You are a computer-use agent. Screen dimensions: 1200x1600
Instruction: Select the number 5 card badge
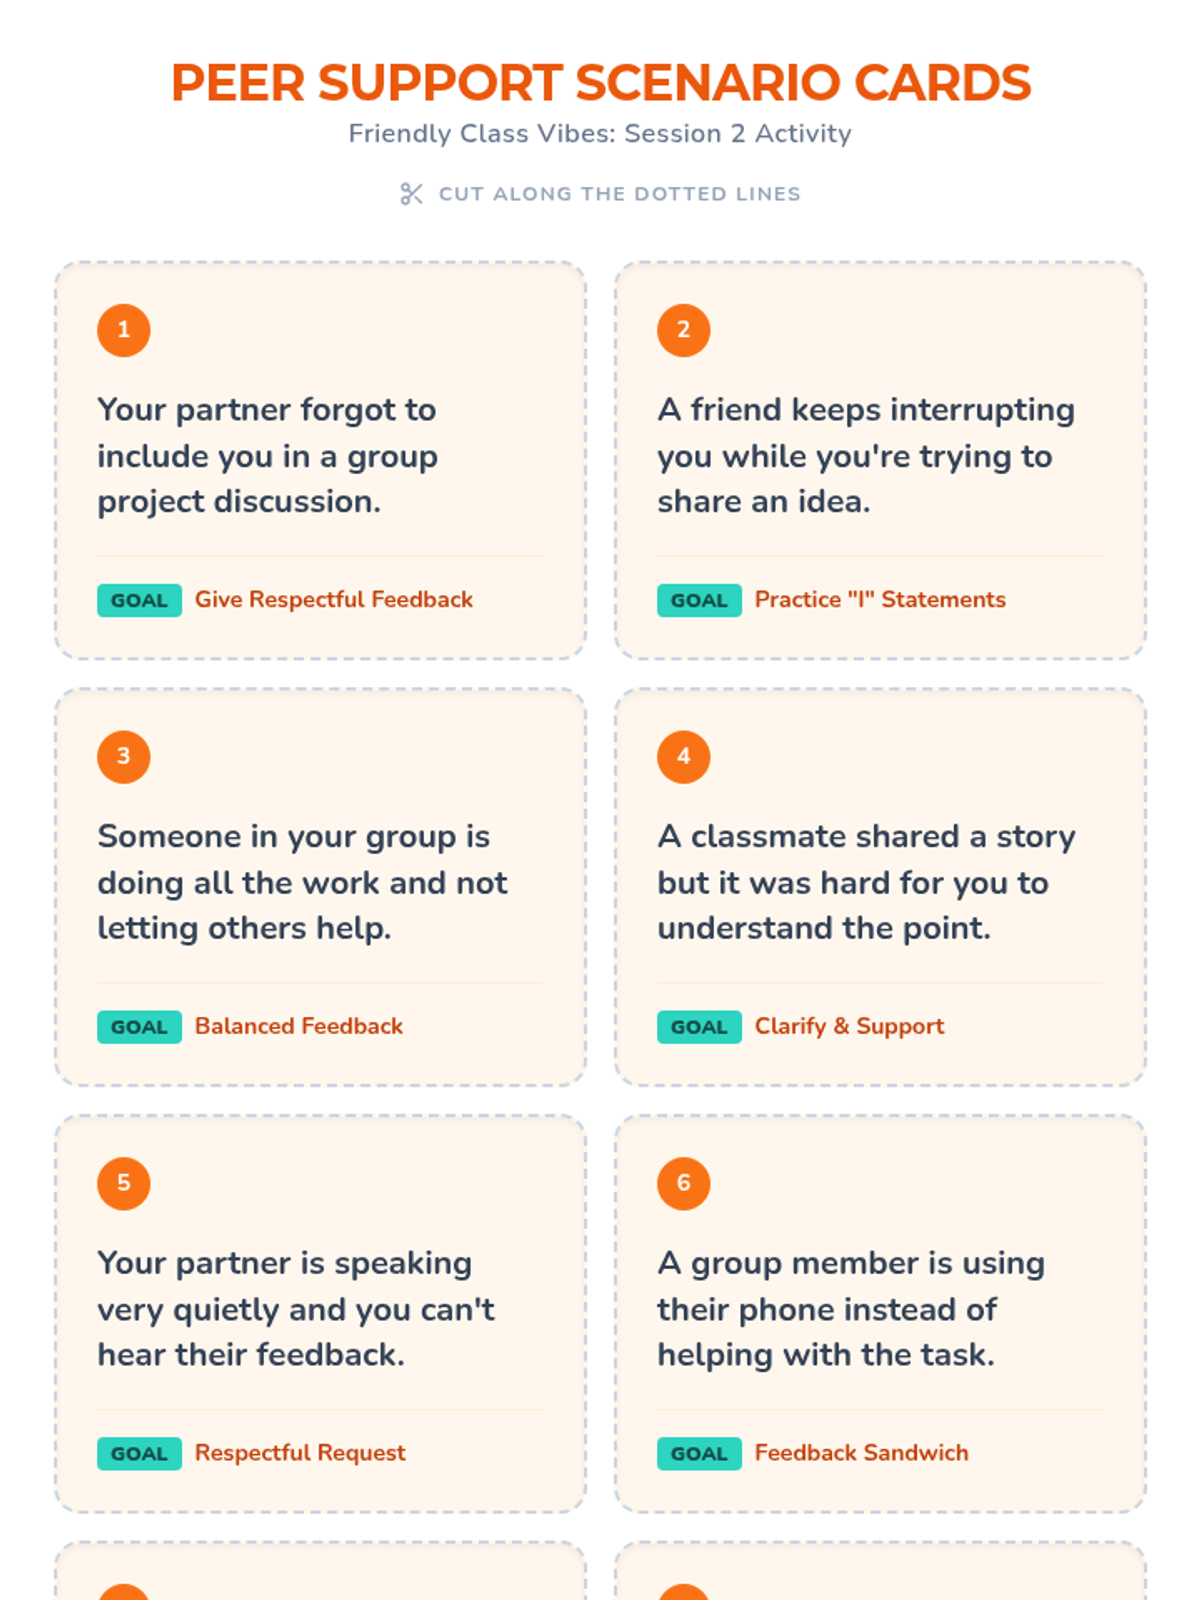(x=124, y=1183)
